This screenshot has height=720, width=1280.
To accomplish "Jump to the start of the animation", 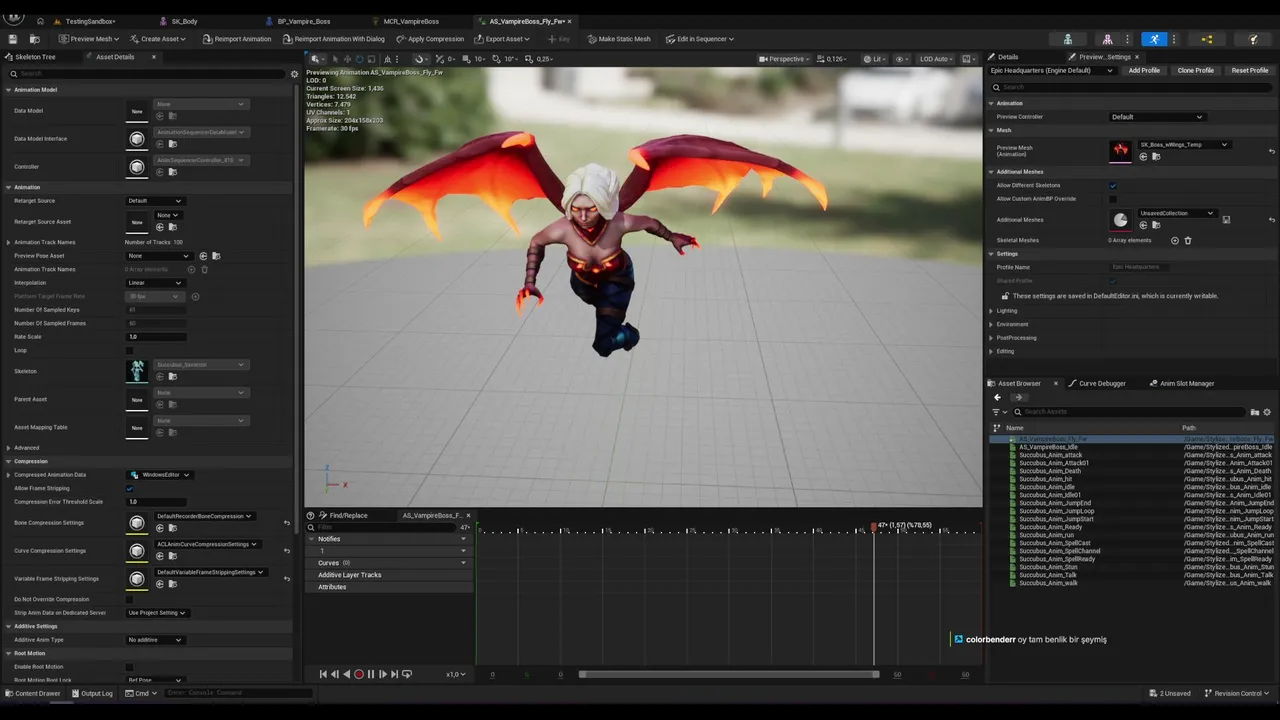I will tap(323, 674).
